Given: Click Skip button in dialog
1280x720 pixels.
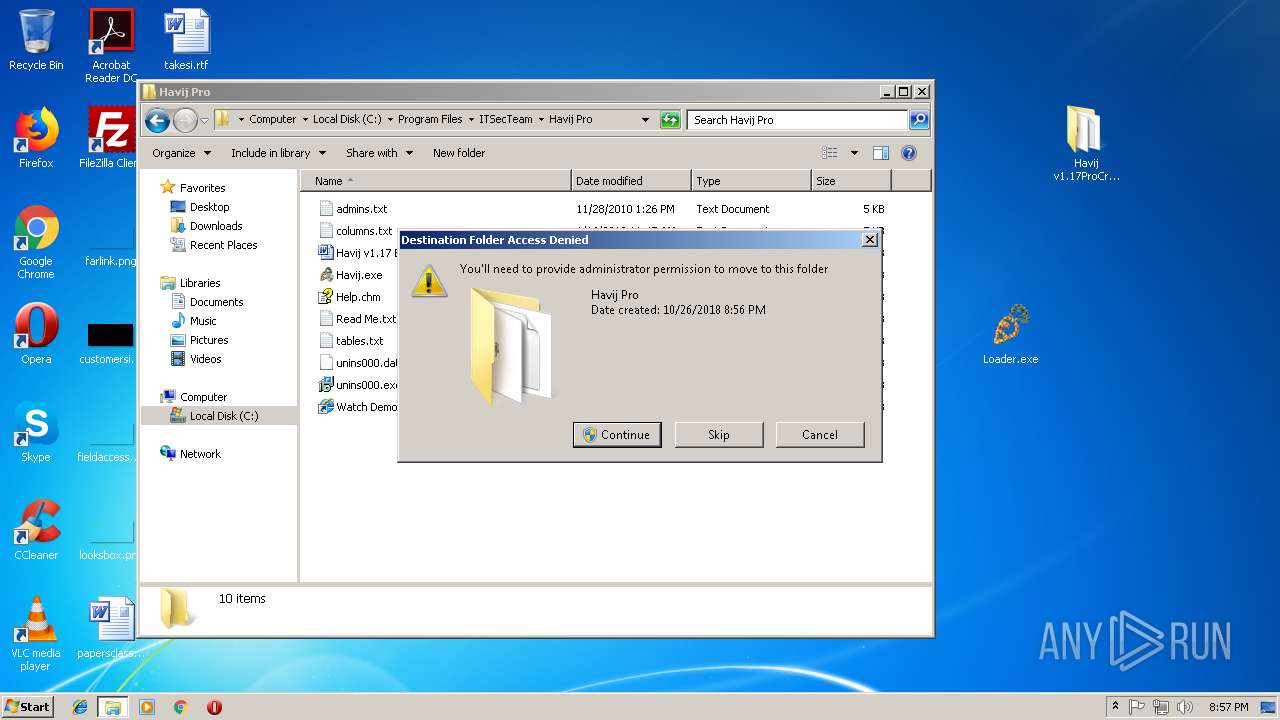Looking at the screenshot, I should (719, 435).
